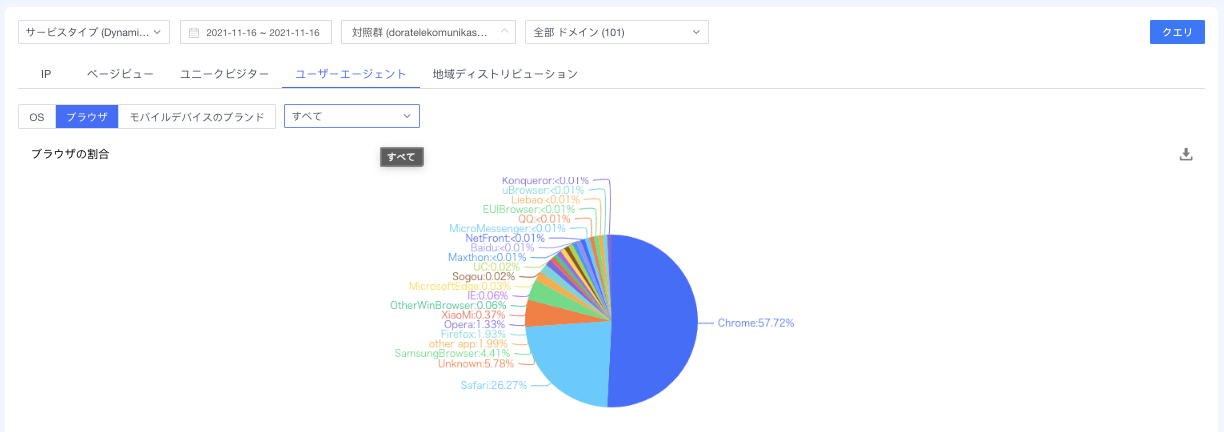Select モバイルデバイスのブランド view option
This screenshot has width=1224, height=432.
(x=197, y=117)
